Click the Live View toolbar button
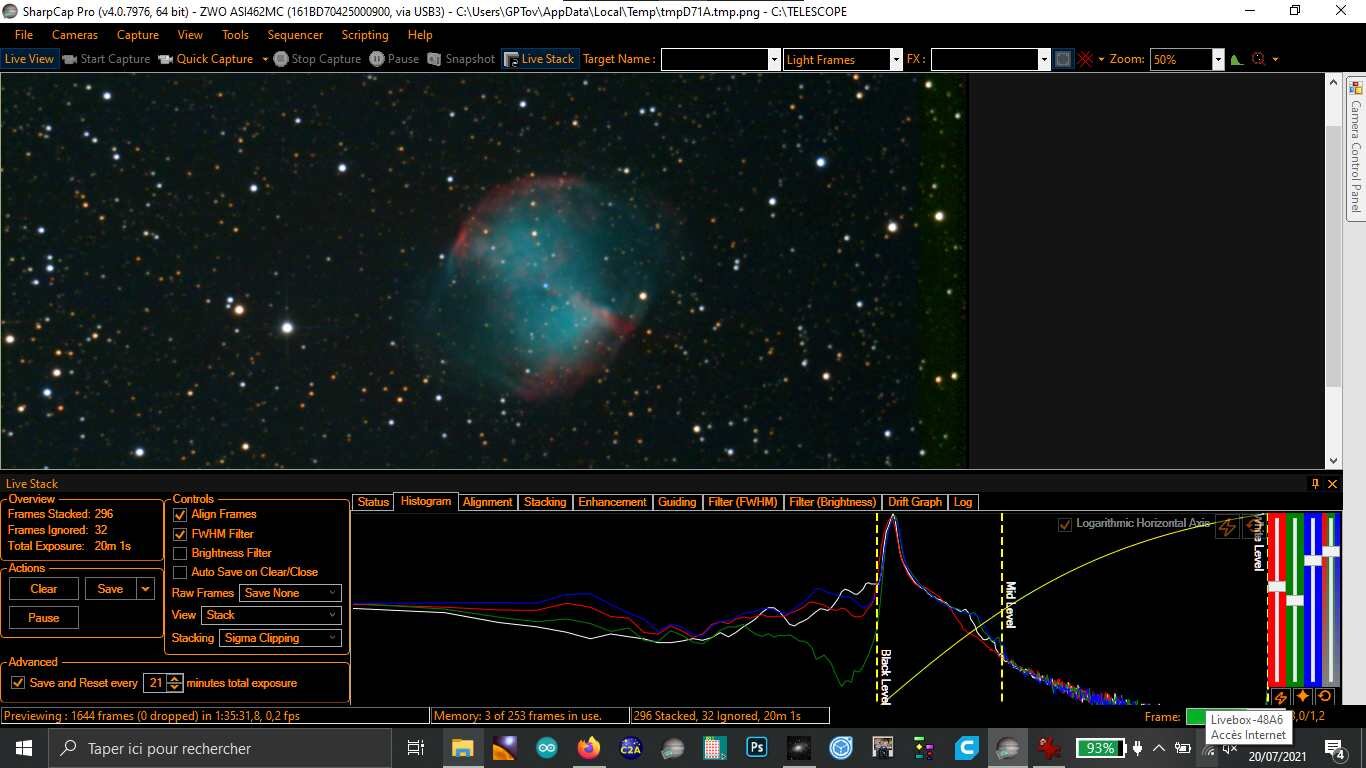Screen dimensions: 1366x768 click(x=29, y=59)
